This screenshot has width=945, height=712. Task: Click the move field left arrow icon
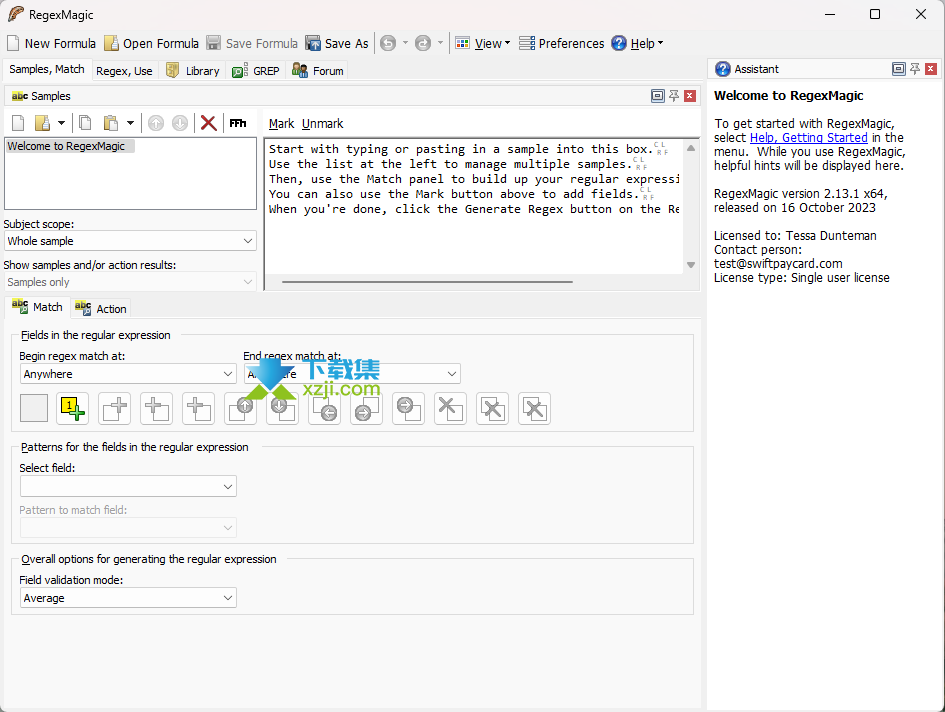[x=324, y=408]
